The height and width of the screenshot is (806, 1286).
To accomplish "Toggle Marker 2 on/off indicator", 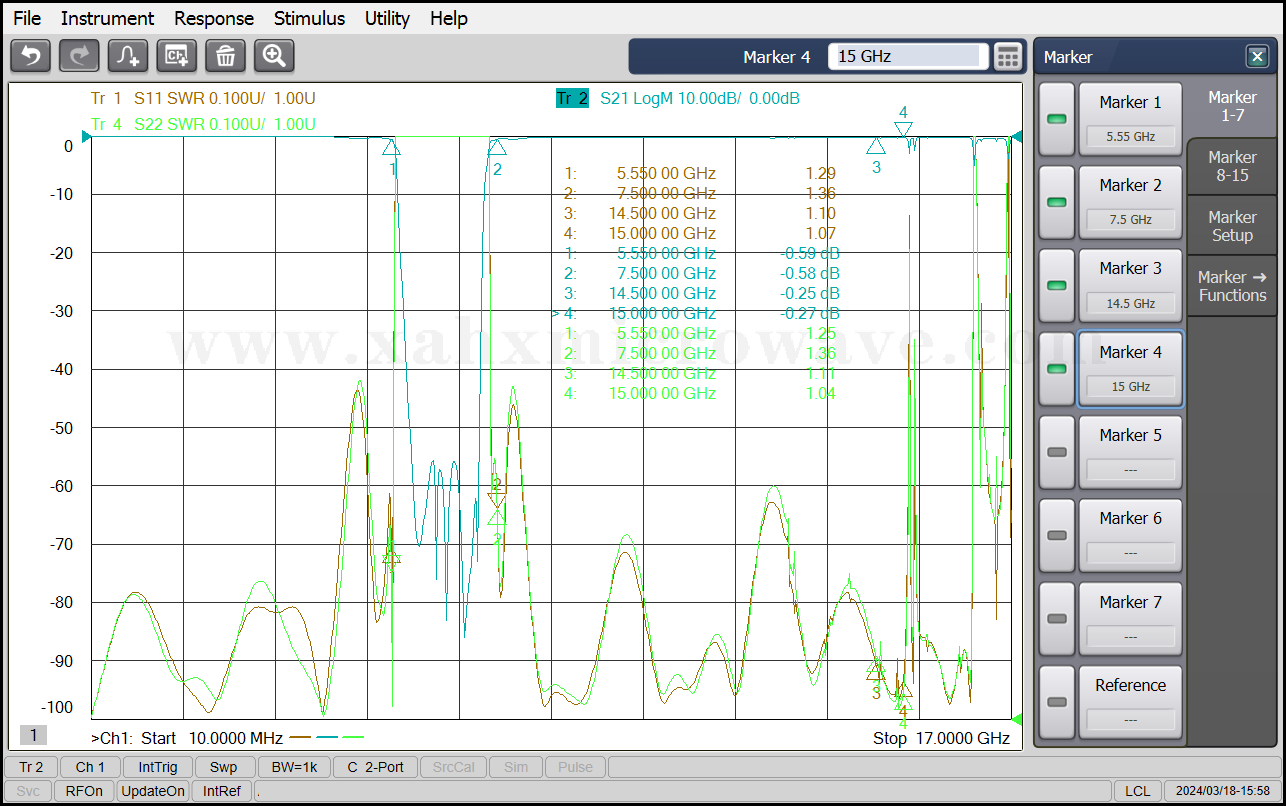I will (1056, 202).
